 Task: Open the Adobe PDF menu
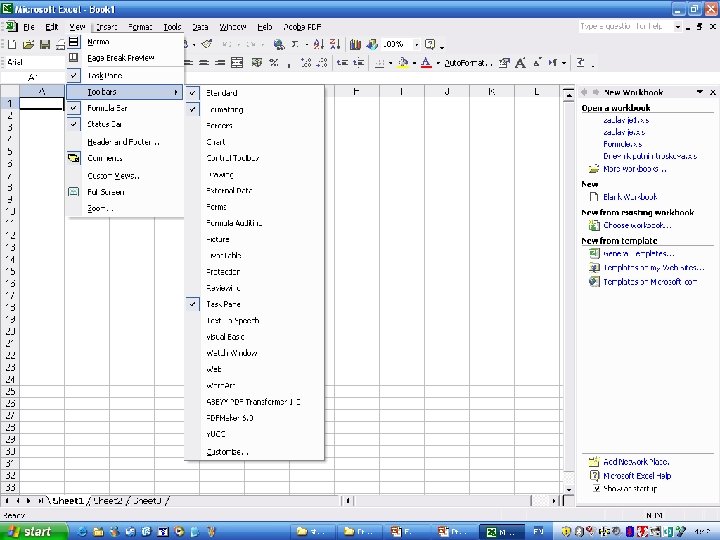coord(302,27)
